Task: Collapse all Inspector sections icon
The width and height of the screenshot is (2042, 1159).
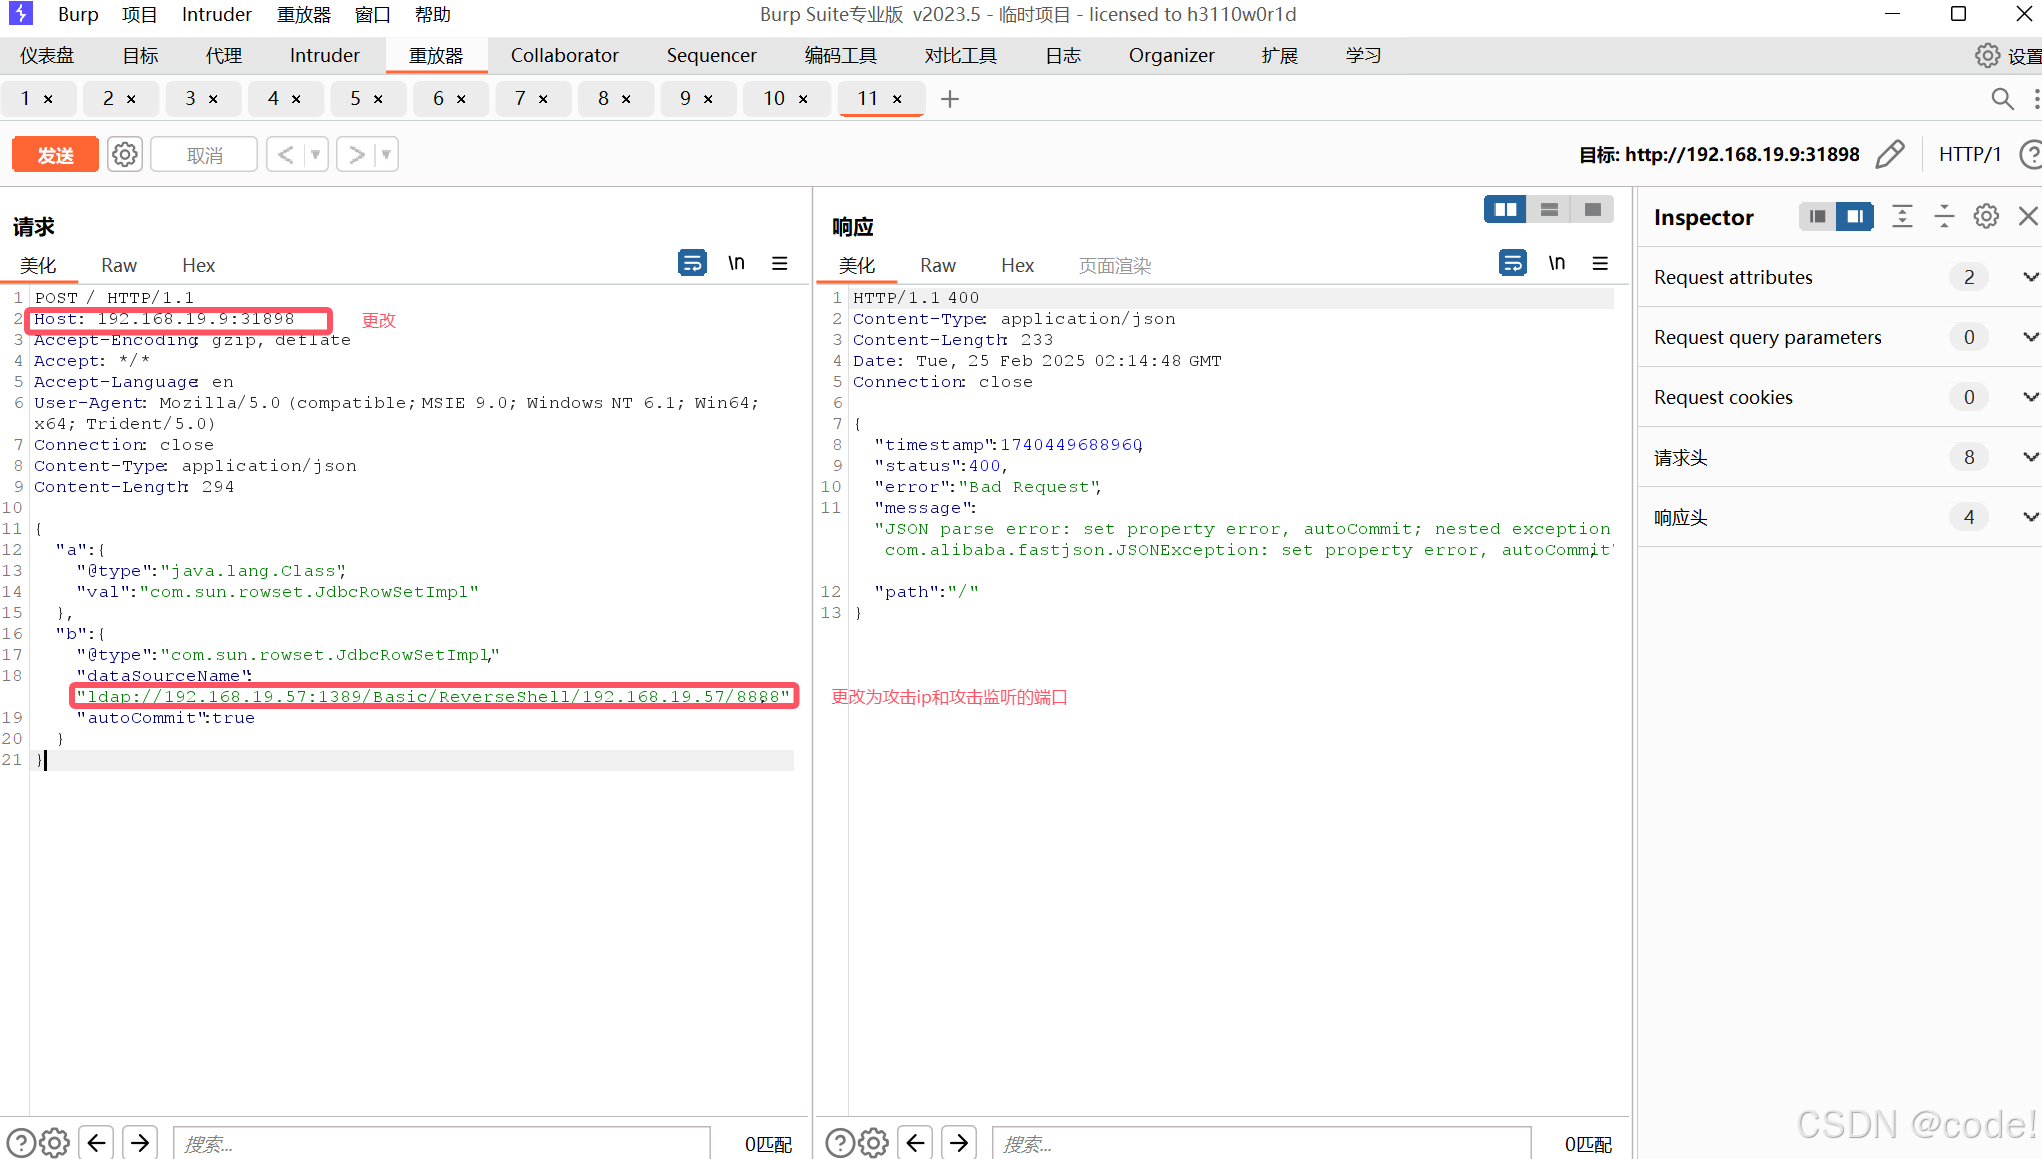Action: pyautogui.click(x=1944, y=217)
